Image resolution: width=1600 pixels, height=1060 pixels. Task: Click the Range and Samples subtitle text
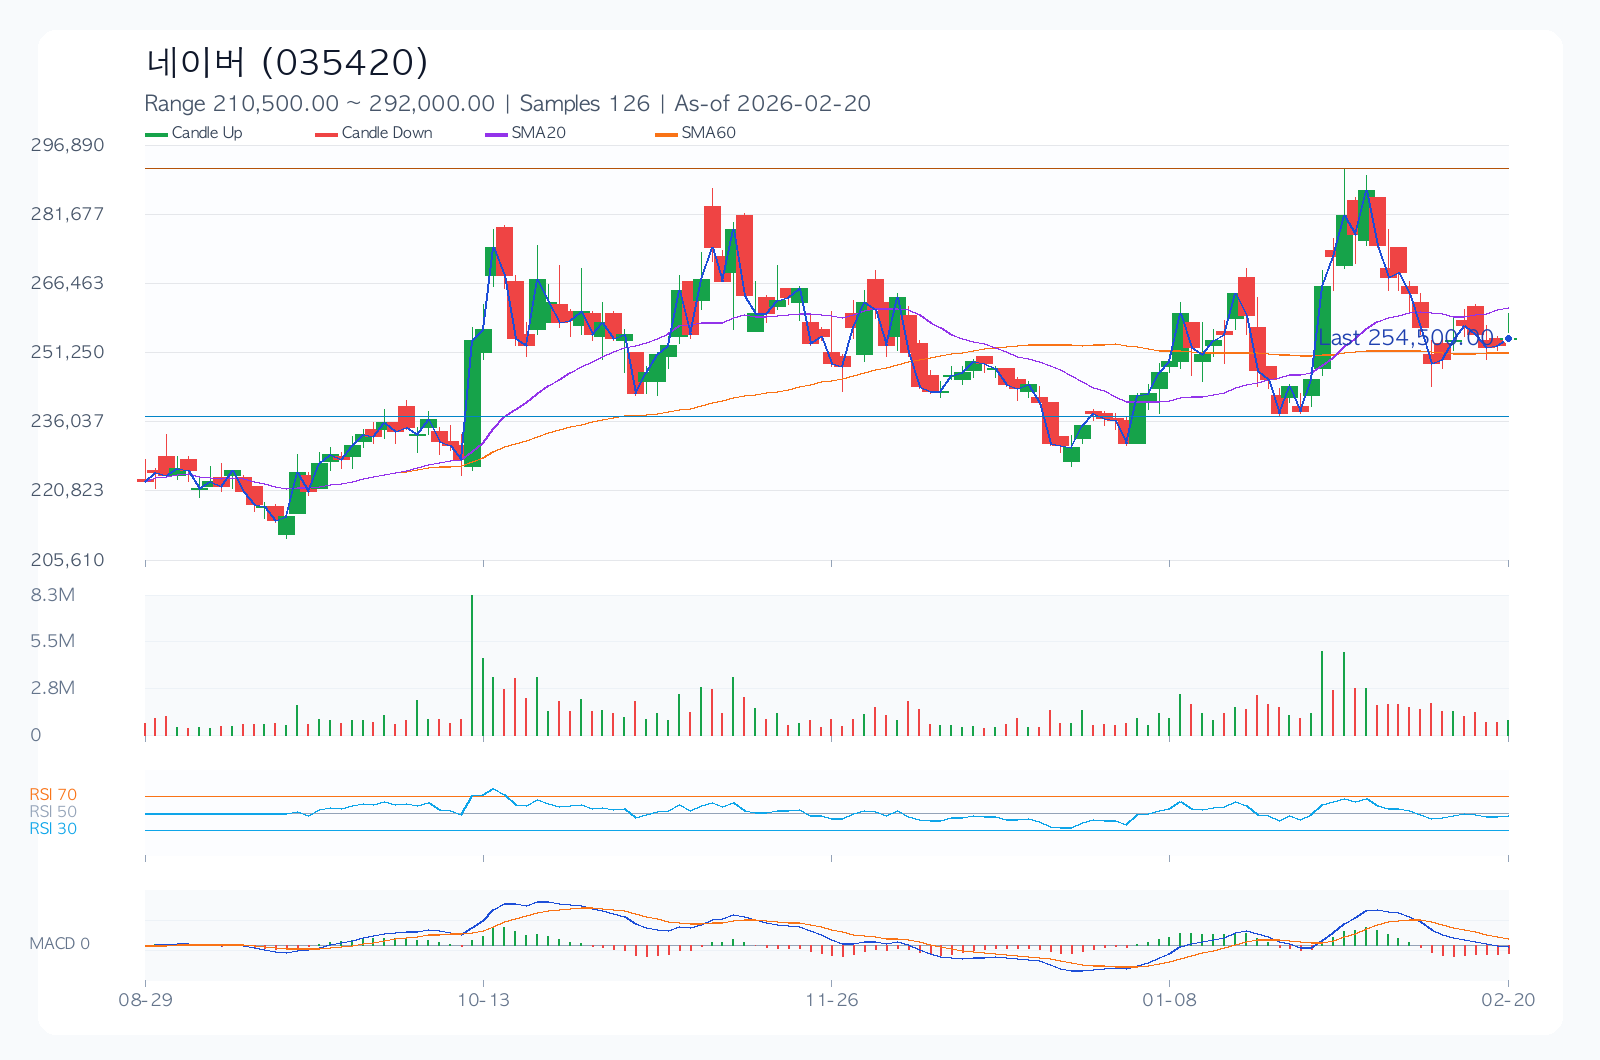[x=507, y=104]
